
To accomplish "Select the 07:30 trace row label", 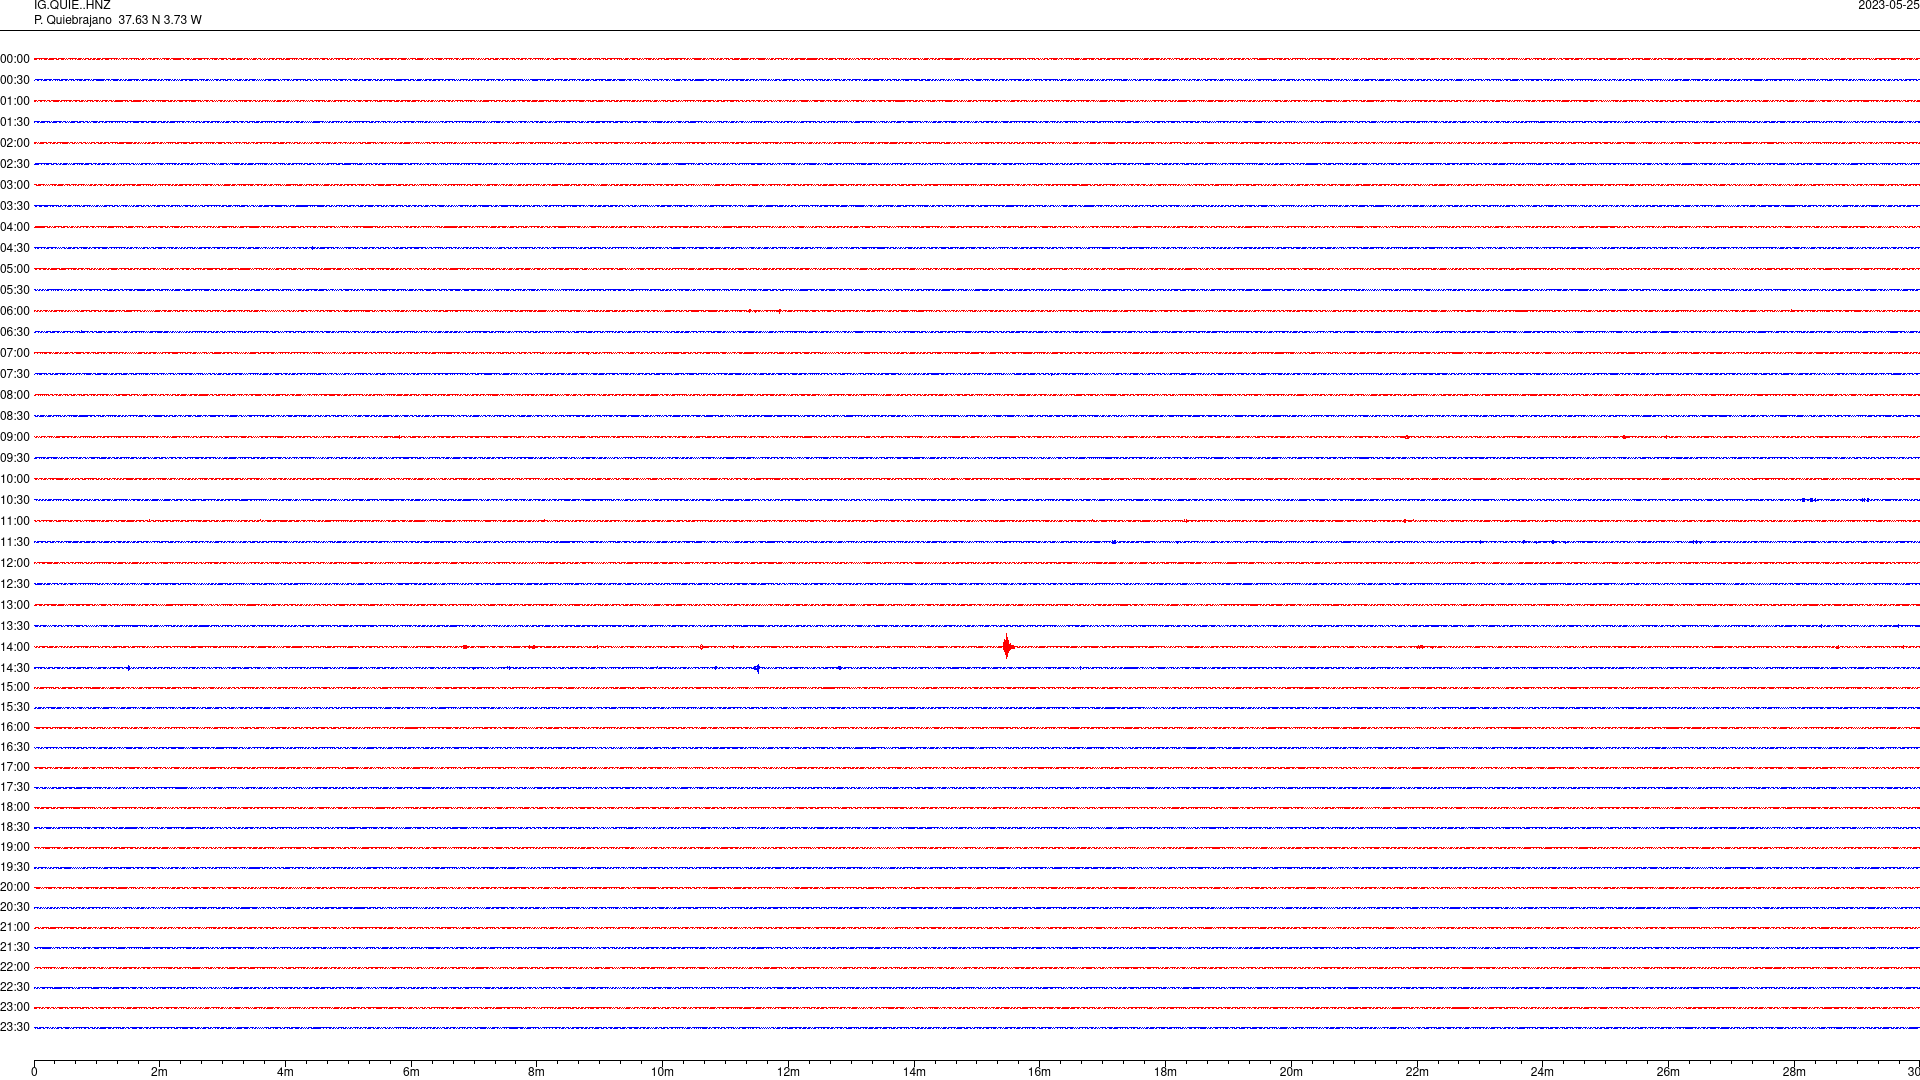I will (x=15, y=374).
